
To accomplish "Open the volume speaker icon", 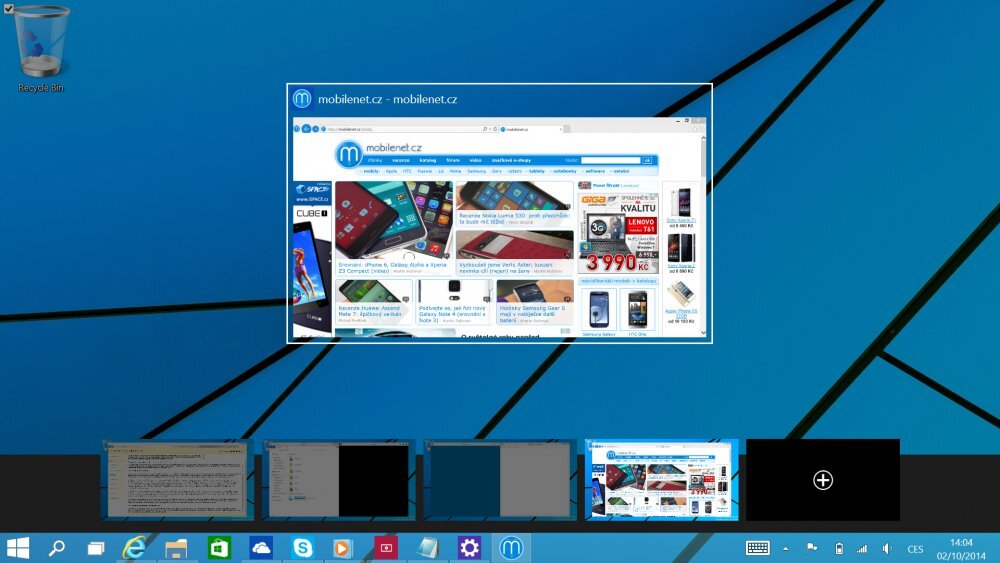I will tap(887, 548).
